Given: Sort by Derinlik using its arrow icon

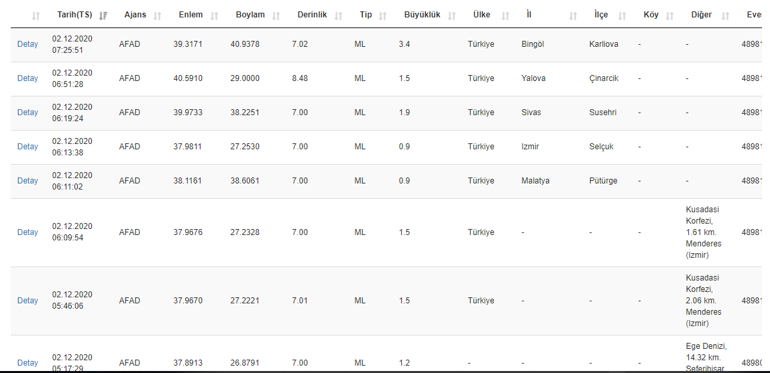Looking at the screenshot, I should (x=338, y=16).
